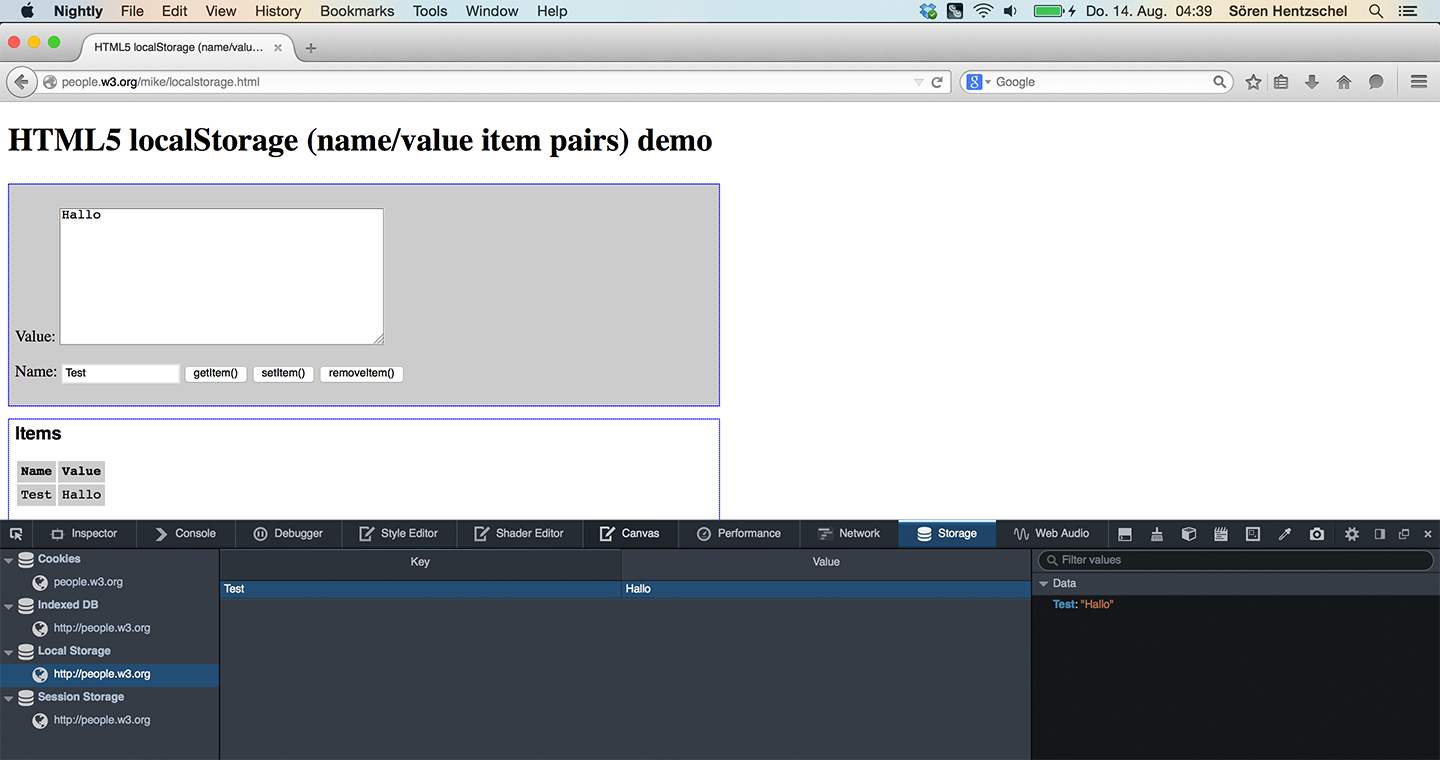1440x760 pixels.
Task: Open devtools settings gear icon
Action: pos(1352,534)
